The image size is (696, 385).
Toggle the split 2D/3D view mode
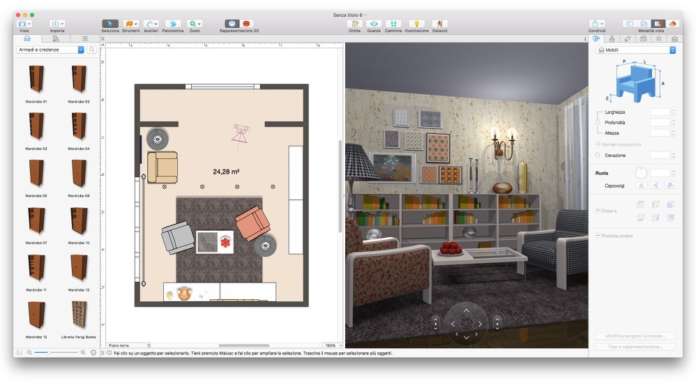[658, 24]
